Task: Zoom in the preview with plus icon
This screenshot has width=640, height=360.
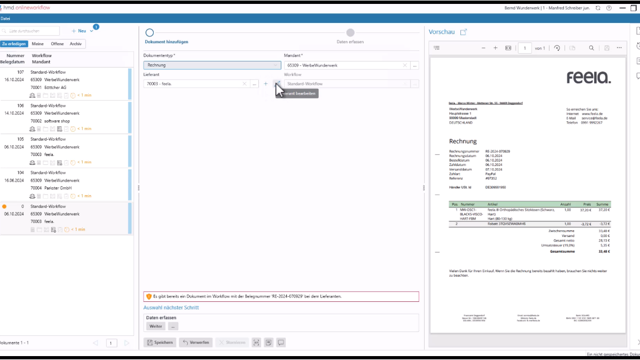Action: 496,48
